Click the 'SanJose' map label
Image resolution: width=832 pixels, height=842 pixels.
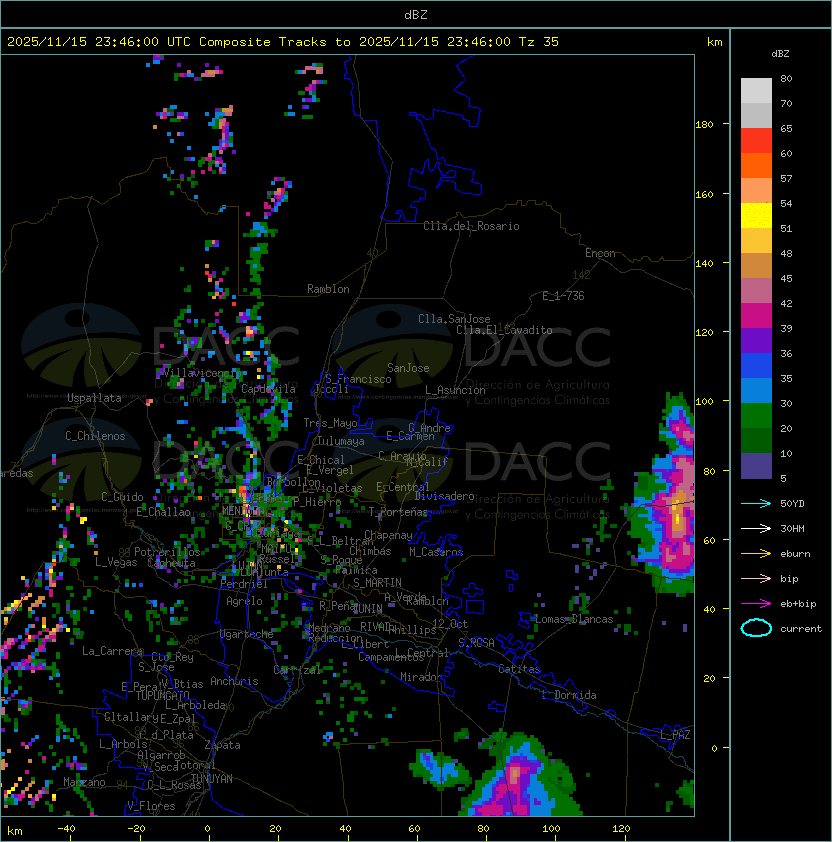pos(408,368)
